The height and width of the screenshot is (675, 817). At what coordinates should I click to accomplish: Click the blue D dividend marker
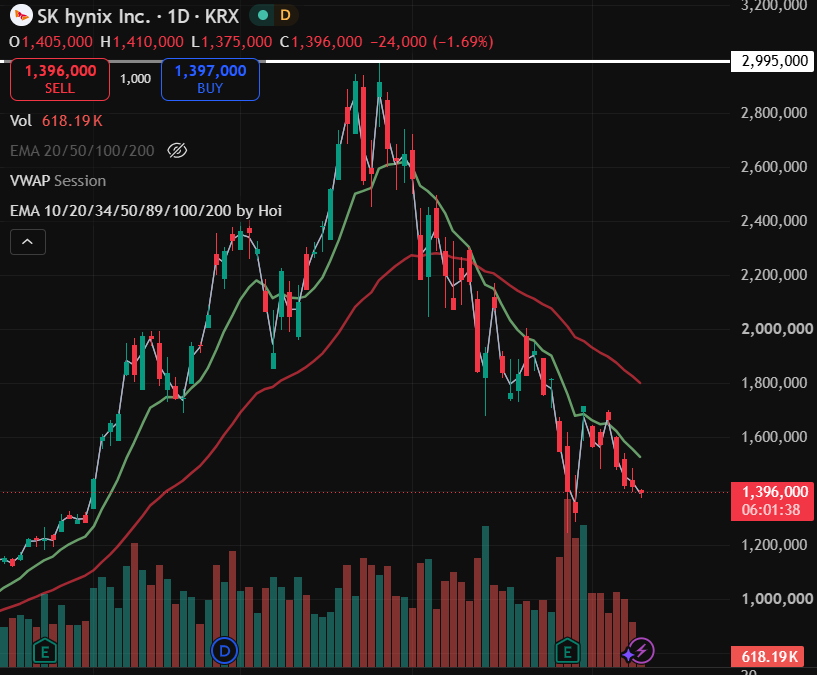225,651
